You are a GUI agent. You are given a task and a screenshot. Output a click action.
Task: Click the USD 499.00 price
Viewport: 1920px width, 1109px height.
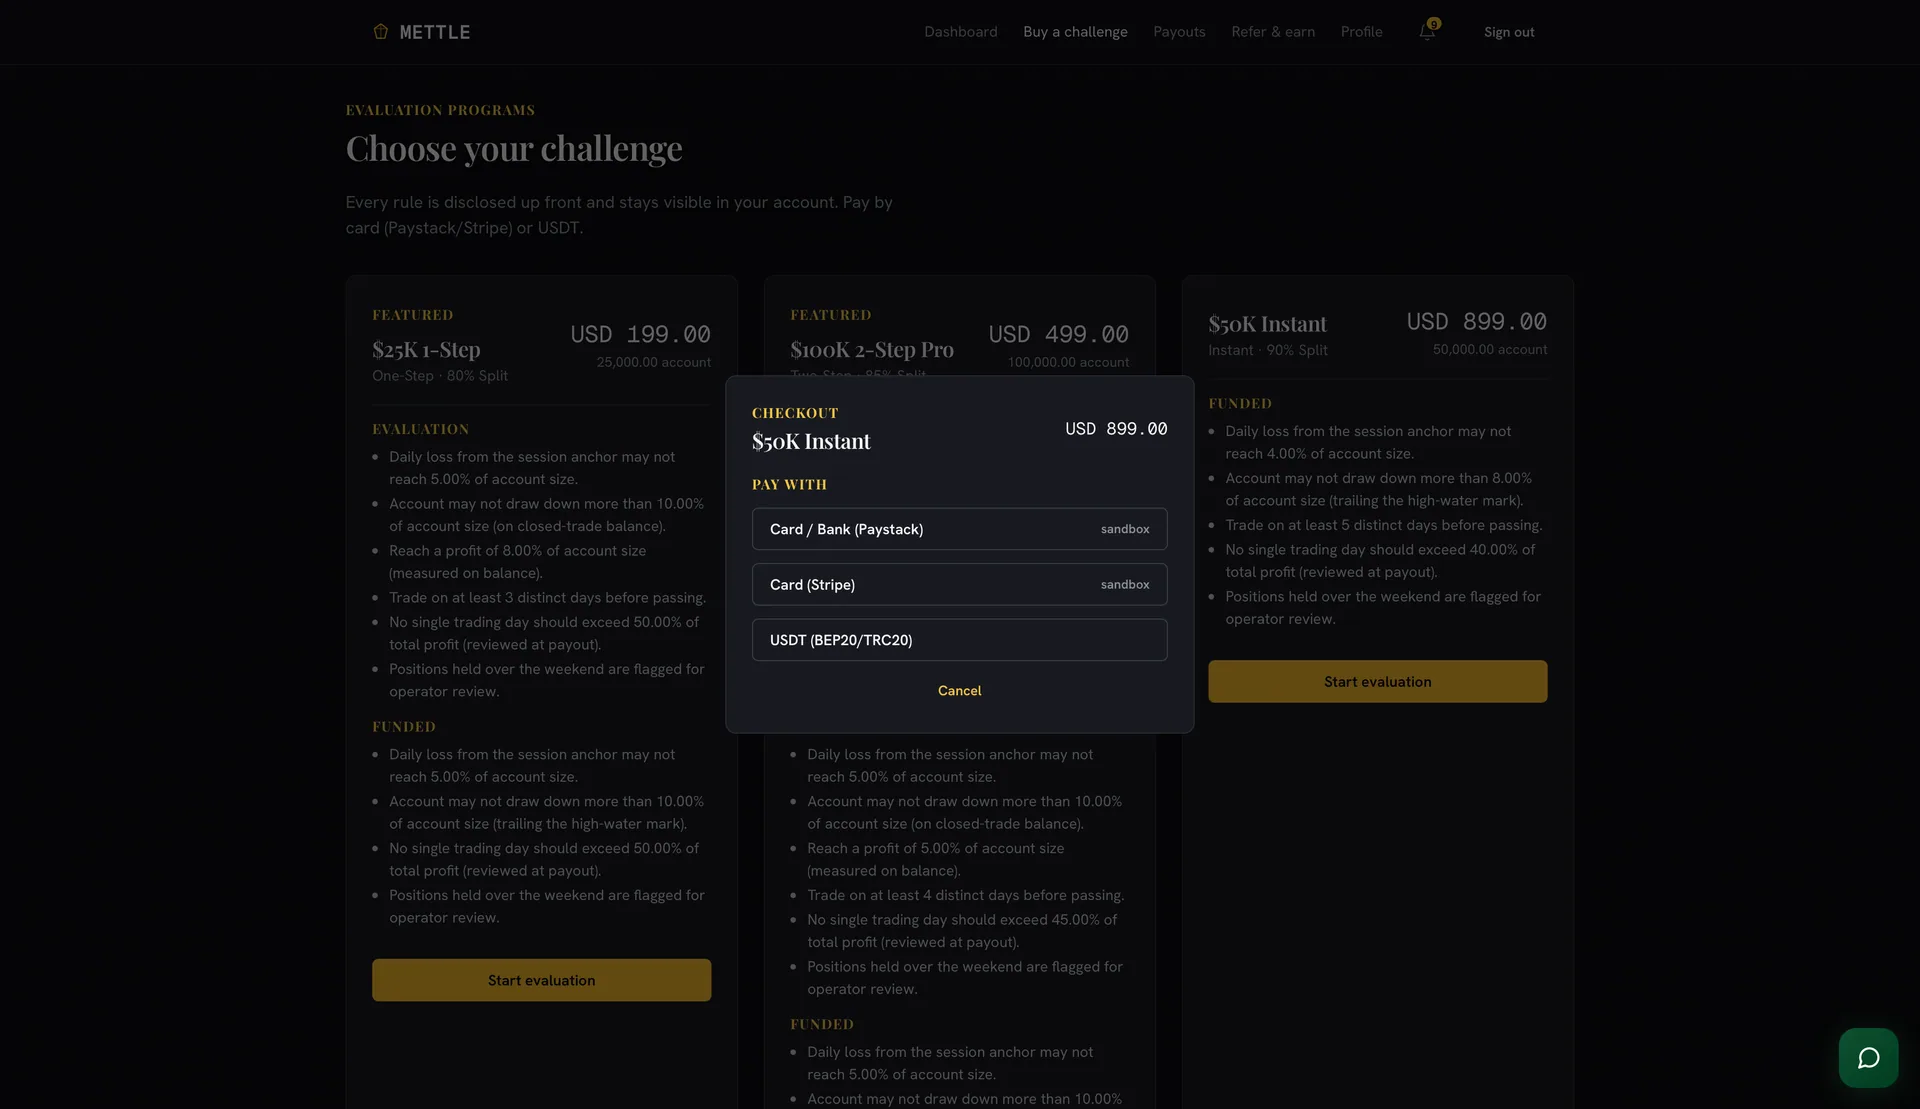tap(1058, 334)
